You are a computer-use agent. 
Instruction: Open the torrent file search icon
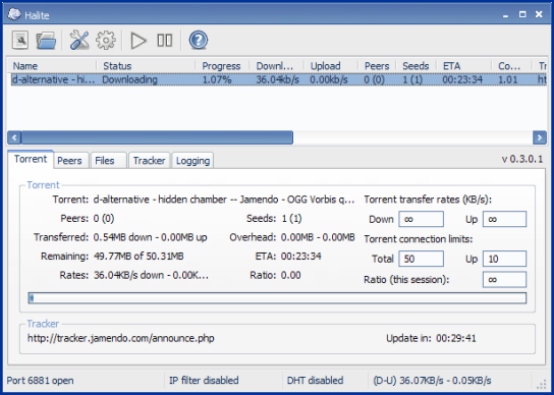20,40
